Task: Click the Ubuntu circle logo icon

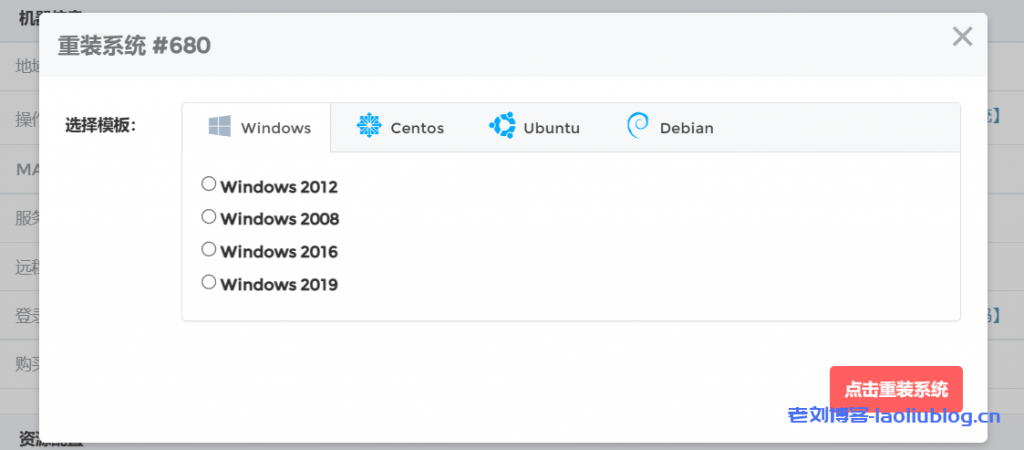Action: click(x=502, y=127)
